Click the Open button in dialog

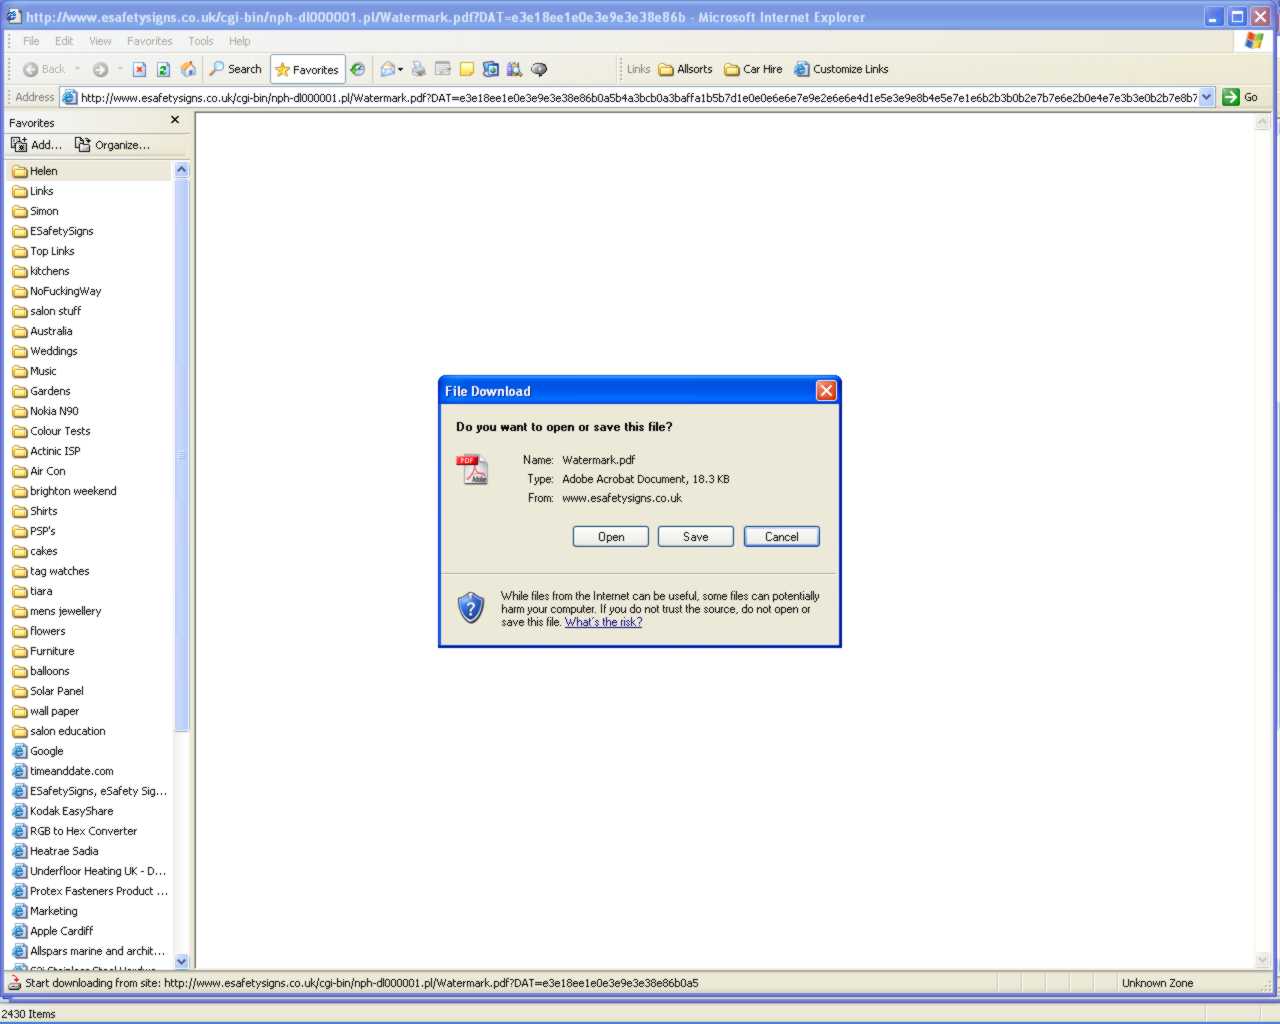click(x=610, y=537)
